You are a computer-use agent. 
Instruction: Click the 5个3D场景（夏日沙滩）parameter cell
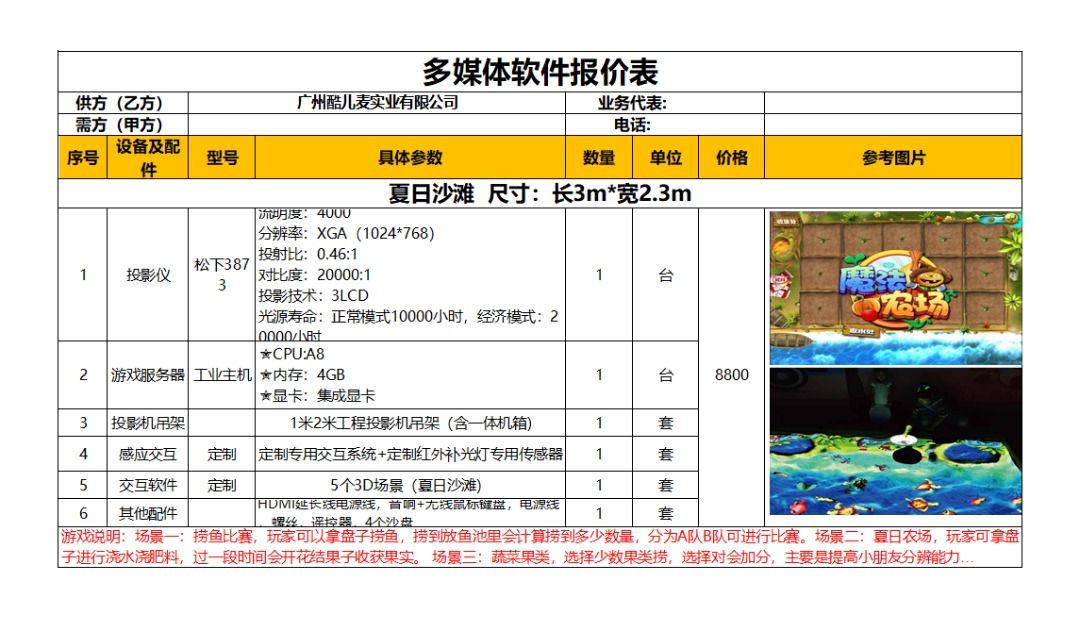pyautogui.click(x=410, y=485)
